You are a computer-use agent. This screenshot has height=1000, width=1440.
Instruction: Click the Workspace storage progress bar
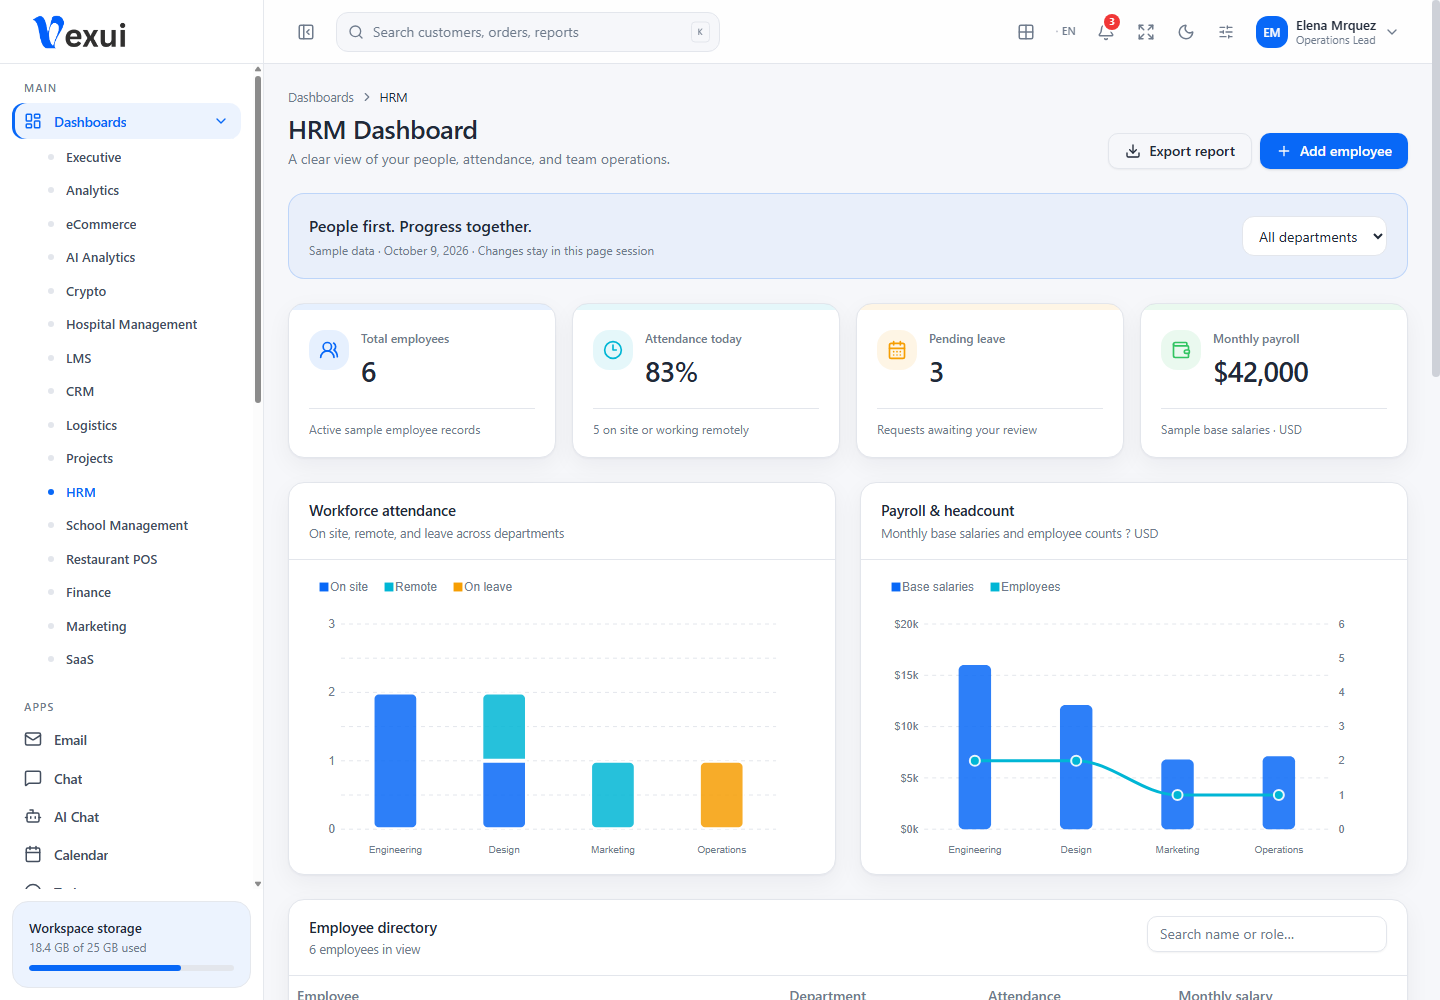[131, 968]
